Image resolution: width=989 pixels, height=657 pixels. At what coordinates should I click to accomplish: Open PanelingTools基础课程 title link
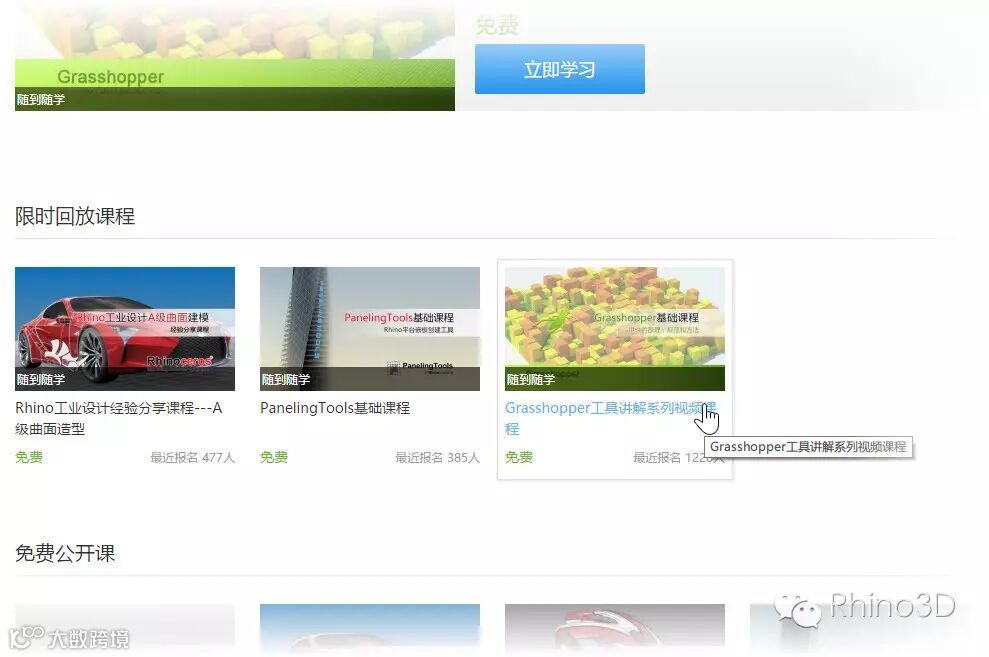335,408
